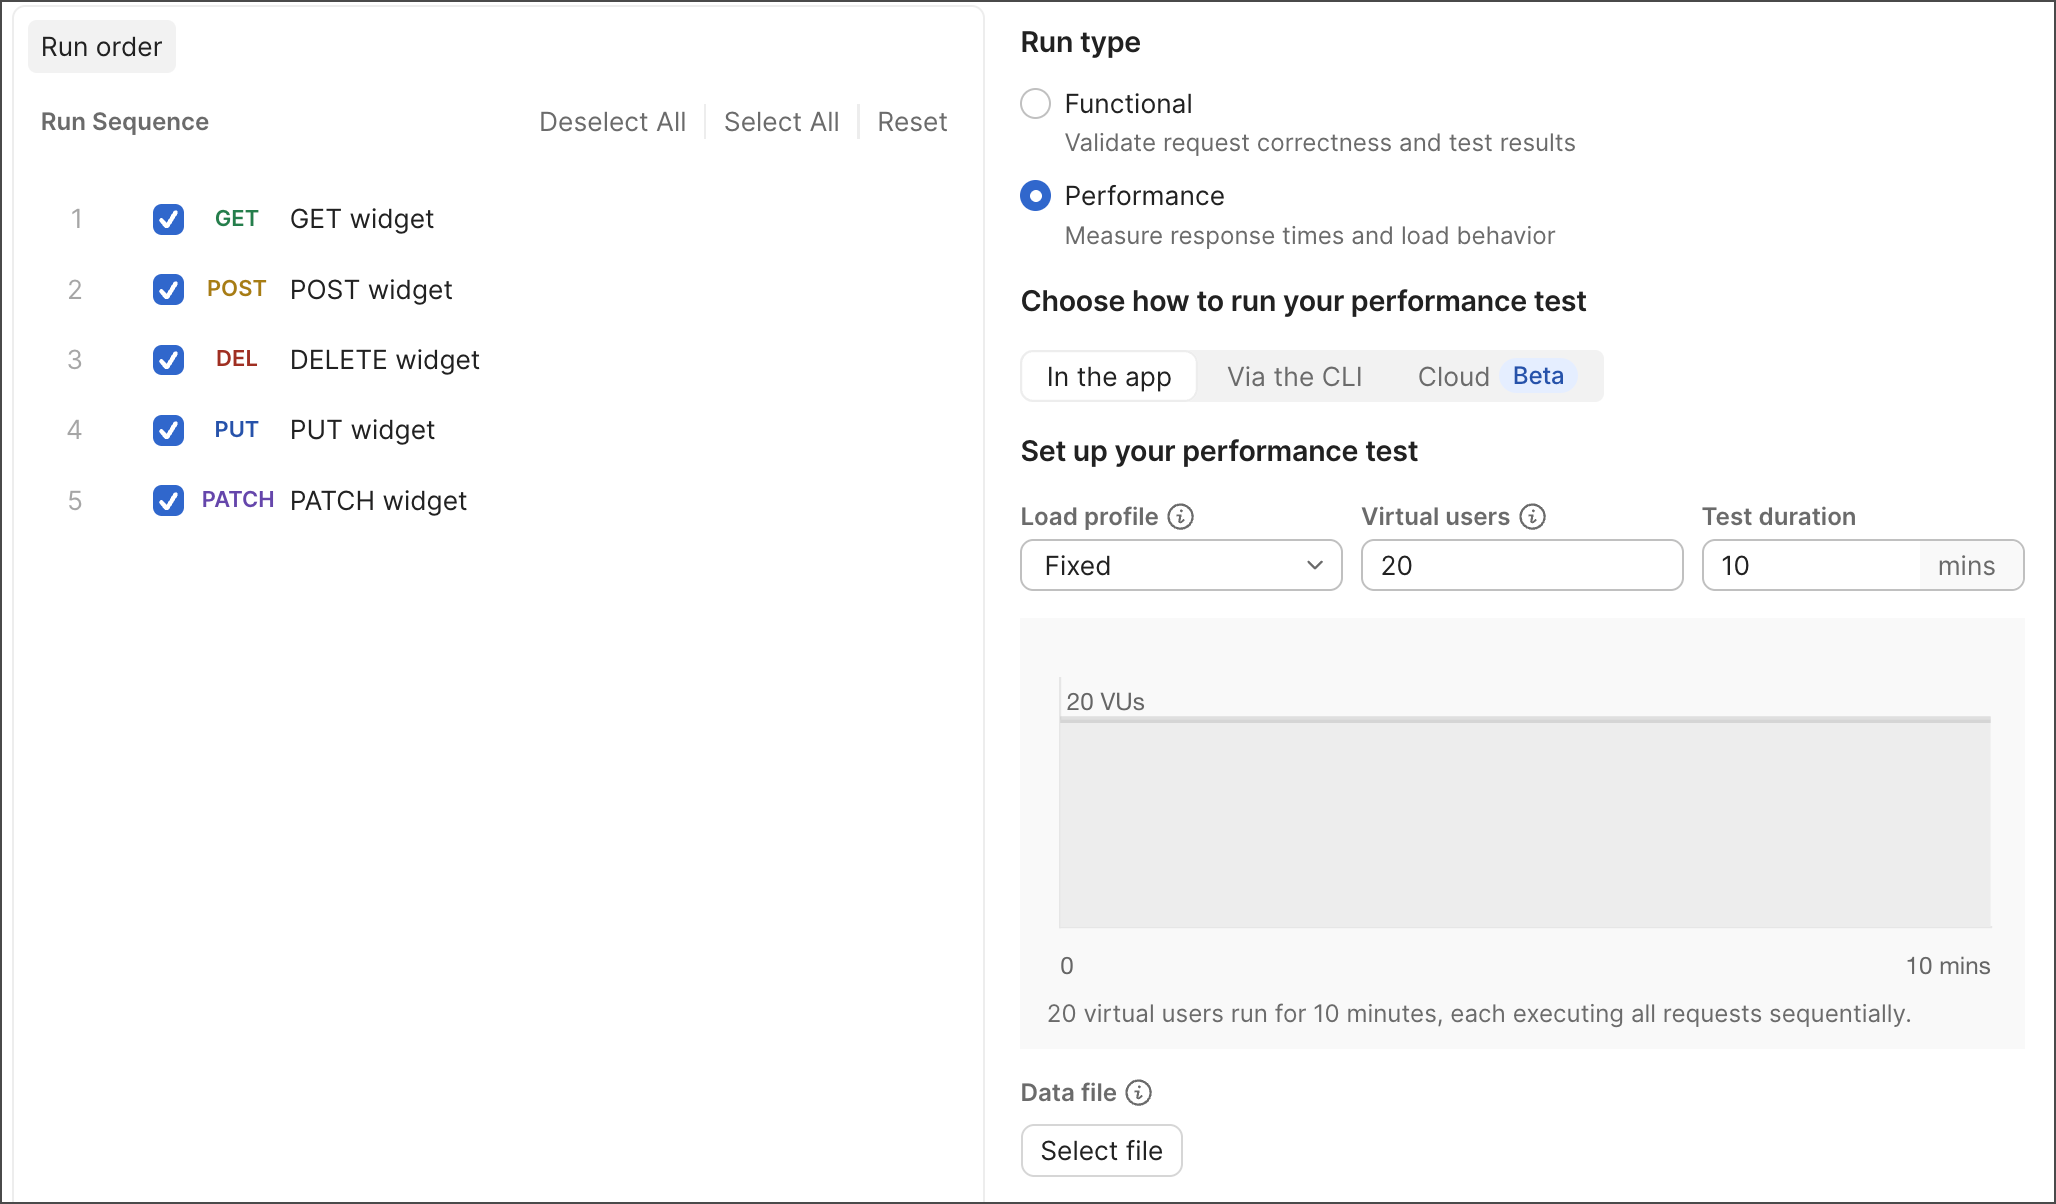Click the blue PUT method label
The image size is (2056, 1204).
(x=237, y=430)
